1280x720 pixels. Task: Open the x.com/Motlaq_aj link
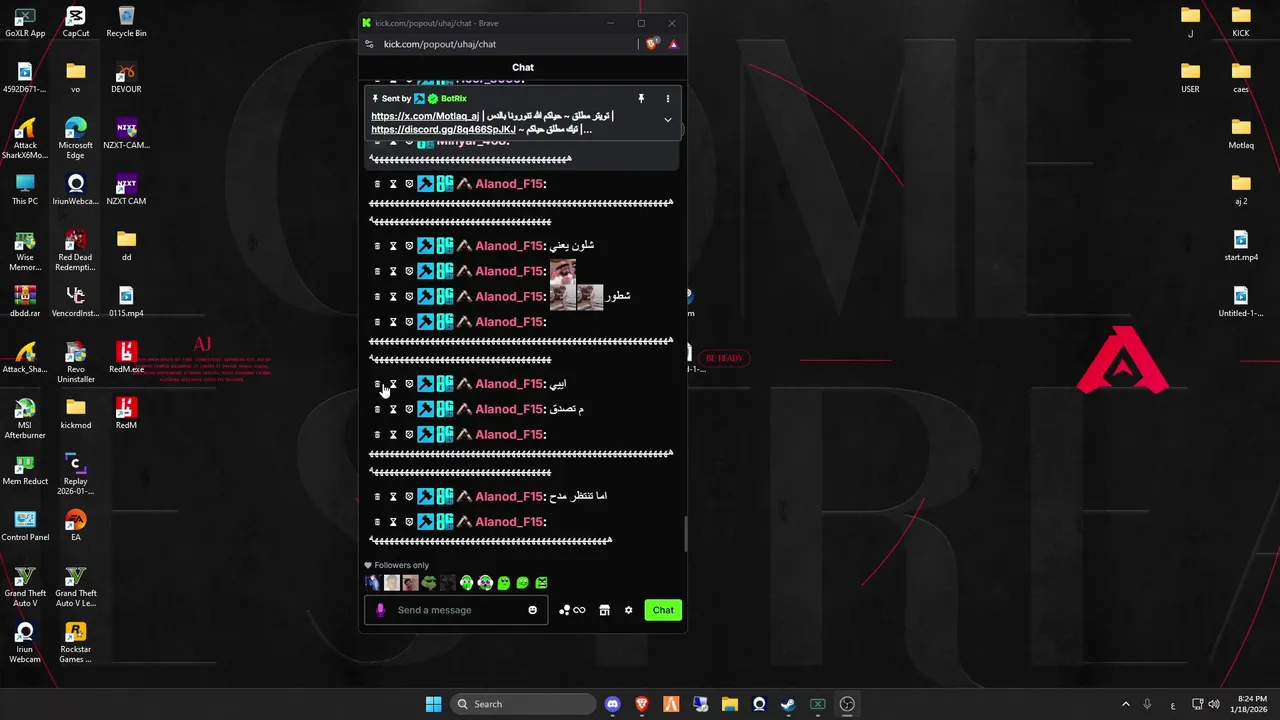pyautogui.click(x=425, y=116)
